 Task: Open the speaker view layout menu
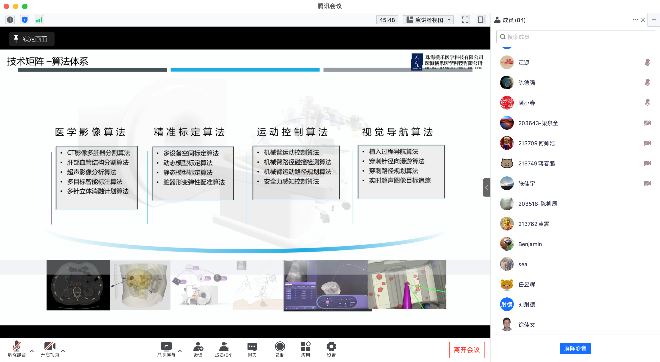pyautogui.click(x=428, y=20)
